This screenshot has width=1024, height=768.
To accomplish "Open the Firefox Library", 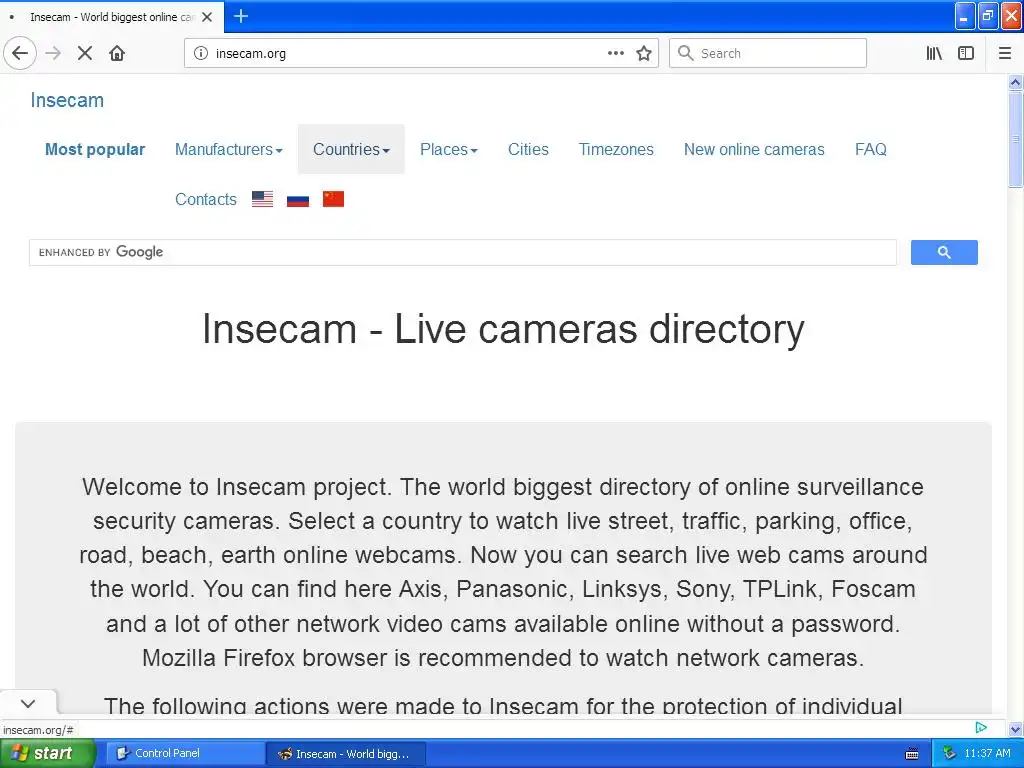I will (934, 54).
